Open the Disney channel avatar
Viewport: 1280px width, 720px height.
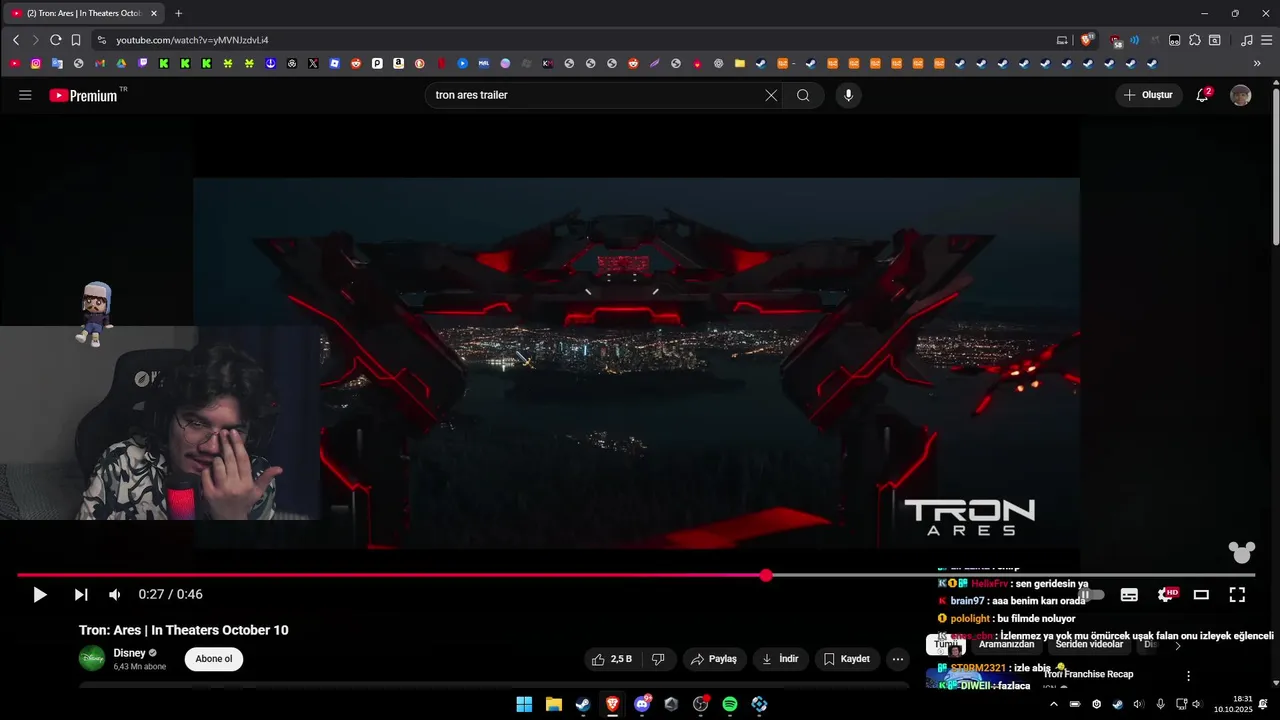[92, 659]
